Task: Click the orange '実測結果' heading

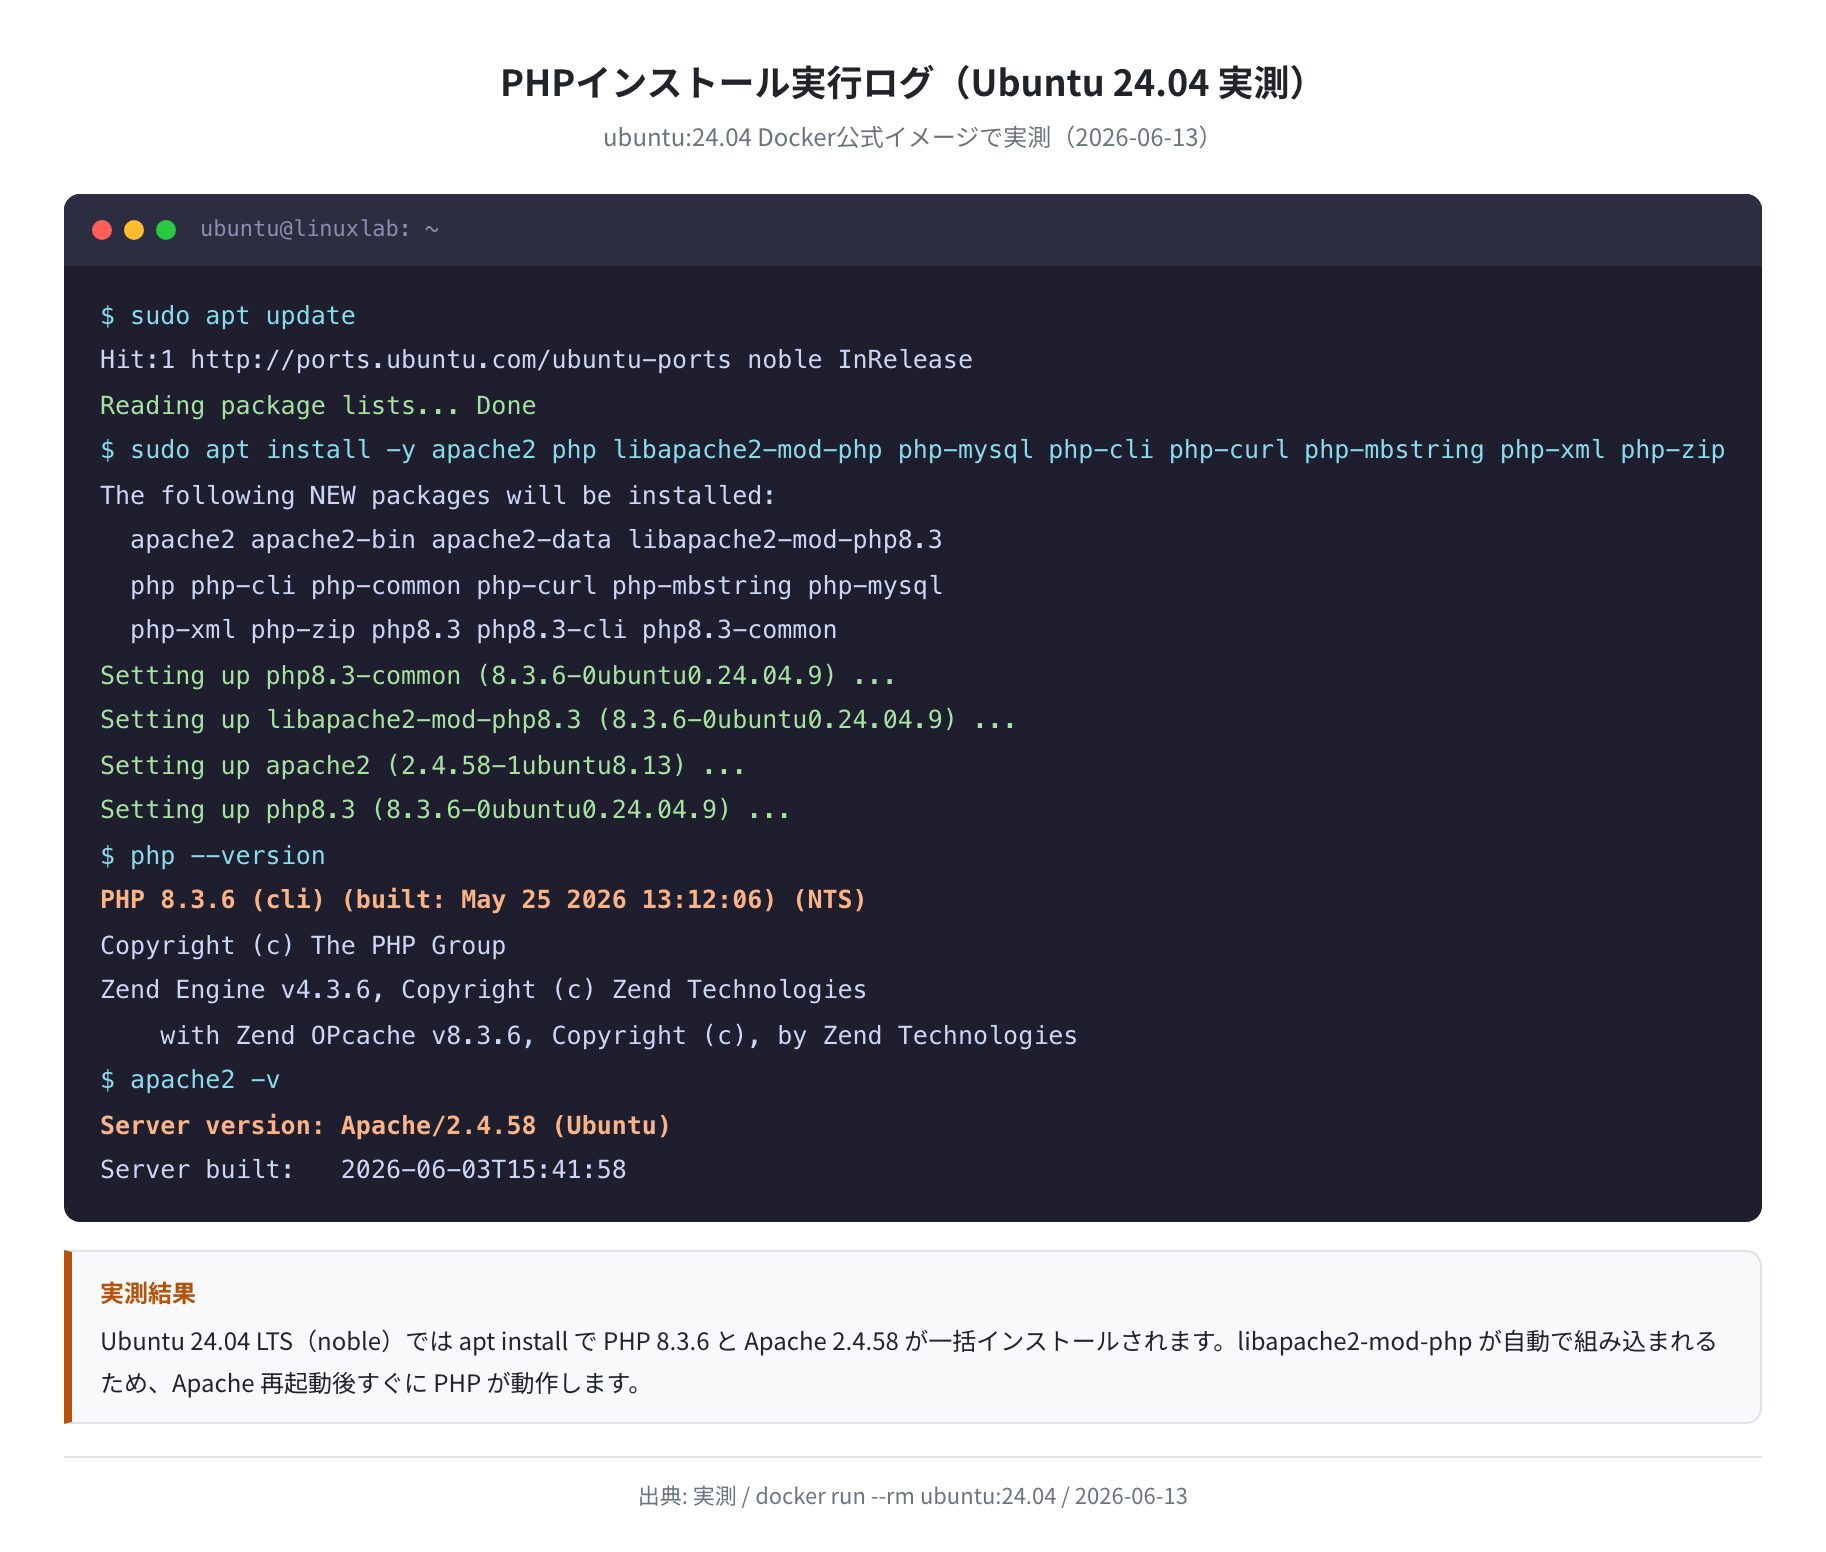Action: pyautogui.click(x=148, y=1293)
